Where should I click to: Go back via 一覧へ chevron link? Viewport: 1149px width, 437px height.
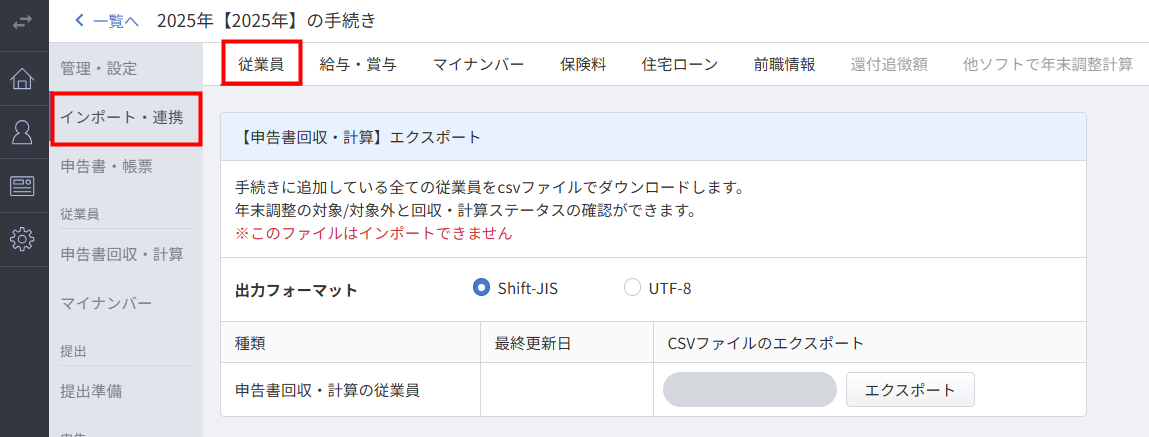106,20
